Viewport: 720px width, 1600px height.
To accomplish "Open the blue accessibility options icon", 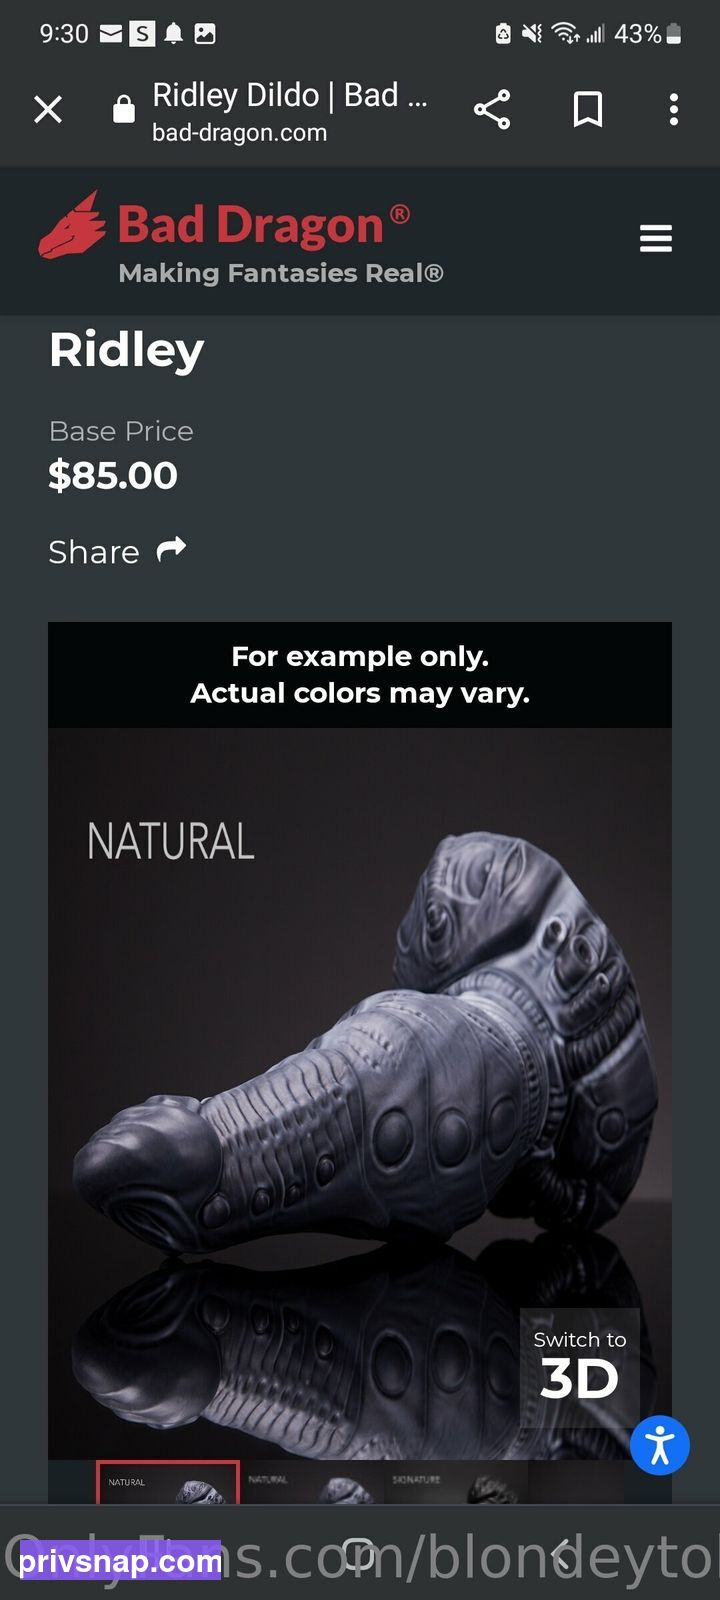I will click(660, 1445).
